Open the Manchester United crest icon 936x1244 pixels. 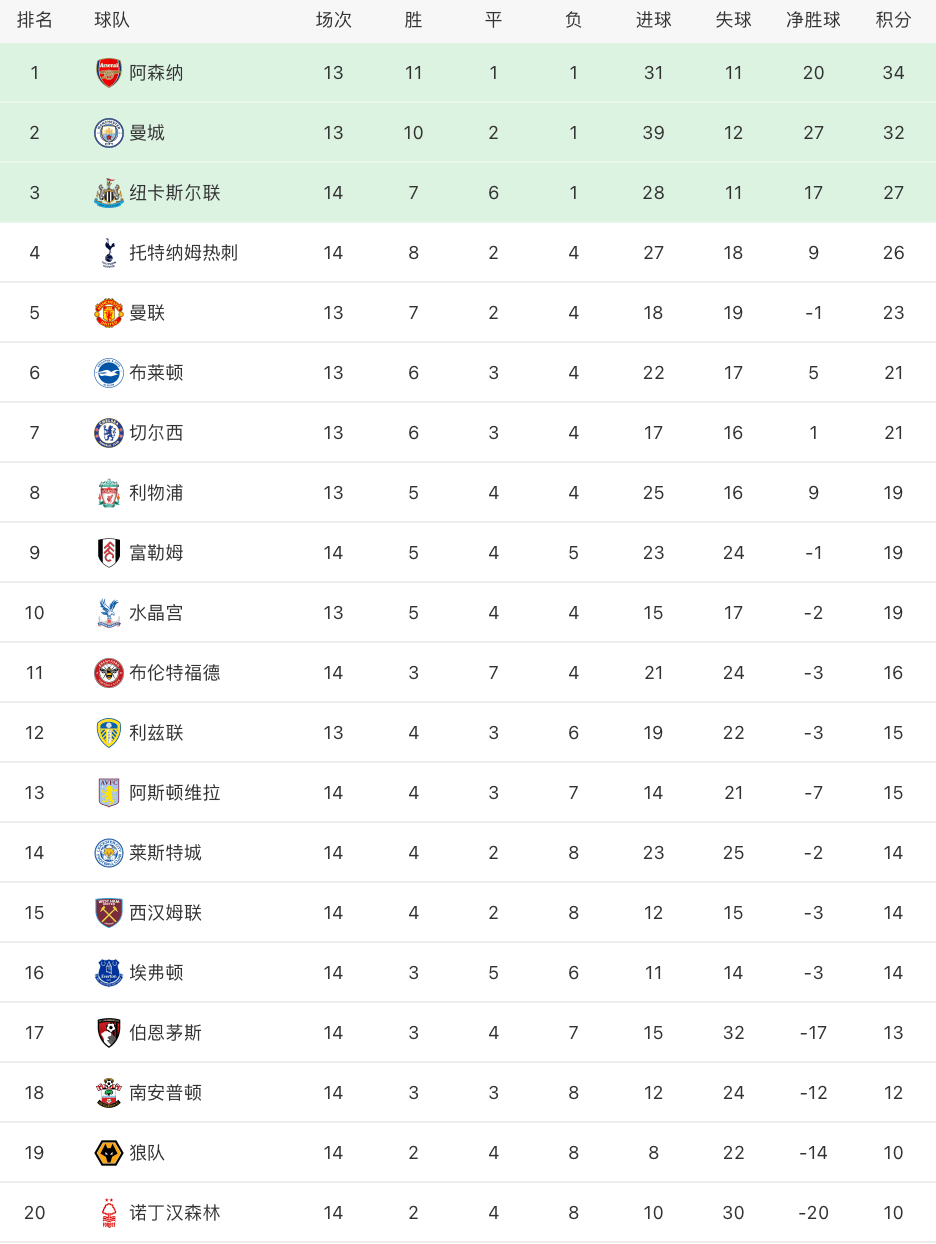[x=109, y=312]
